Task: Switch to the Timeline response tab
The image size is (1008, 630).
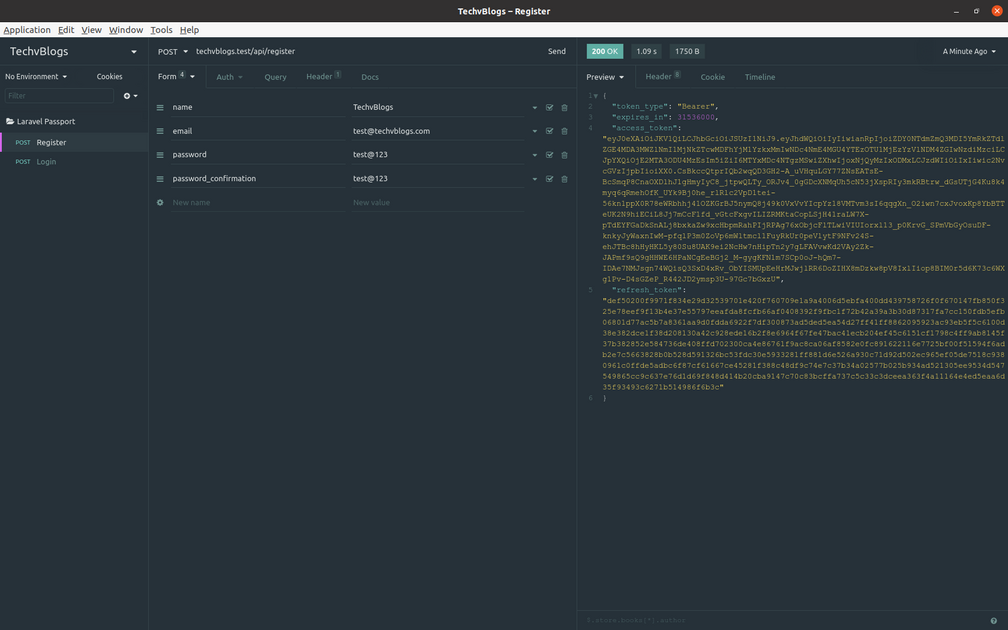Action: click(759, 77)
